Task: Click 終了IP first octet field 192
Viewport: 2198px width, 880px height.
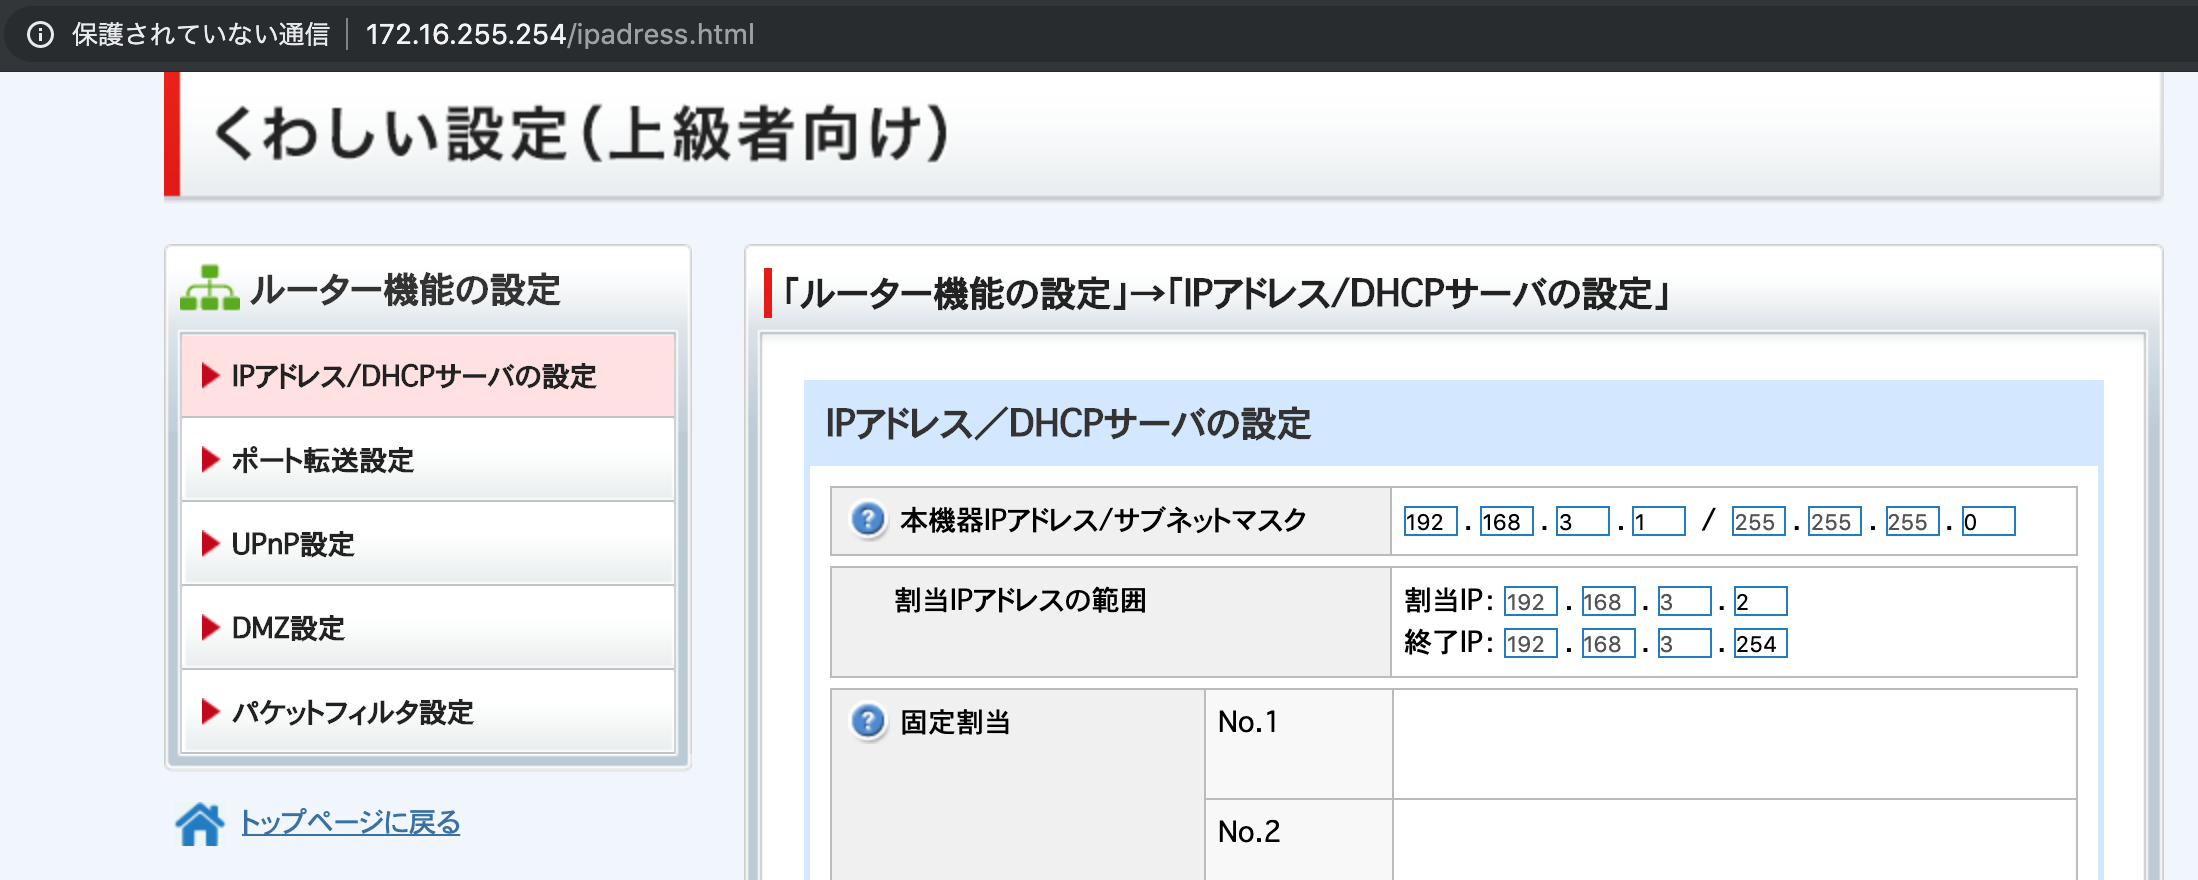Action: [x=1531, y=643]
